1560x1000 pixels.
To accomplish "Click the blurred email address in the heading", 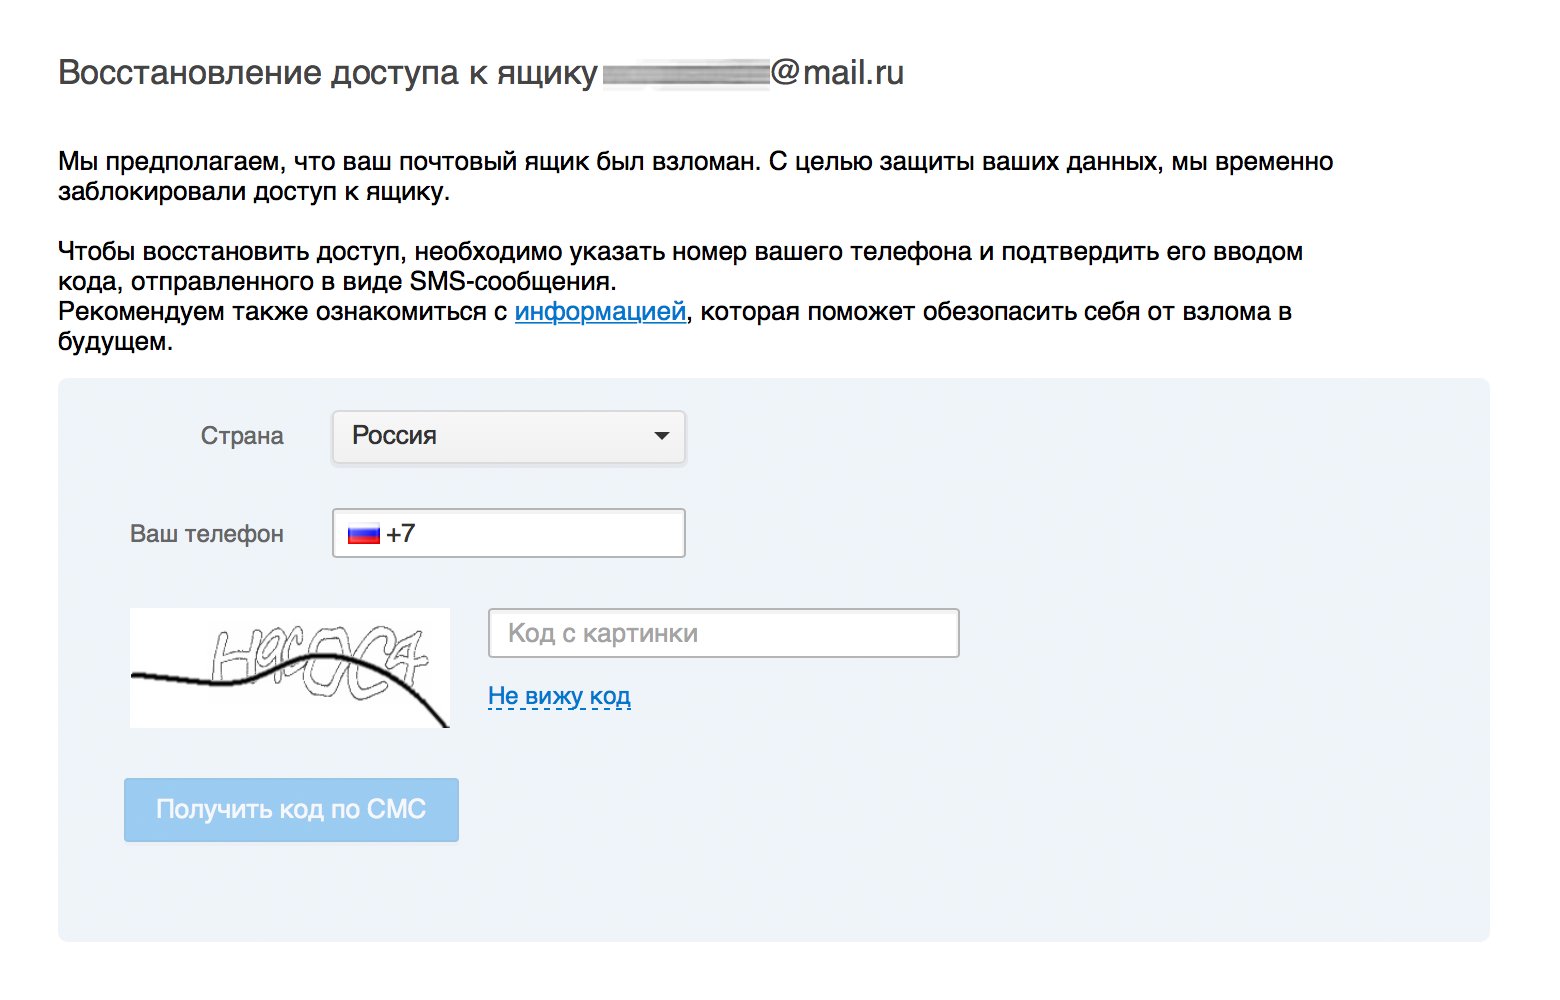I will tap(685, 74).
